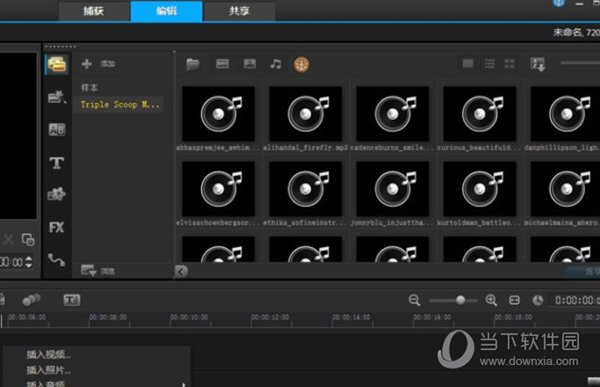Select the kurtoldman_battleo audio thumbnail
Image resolution: width=600 pixels, height=387 pixels.
479,189
